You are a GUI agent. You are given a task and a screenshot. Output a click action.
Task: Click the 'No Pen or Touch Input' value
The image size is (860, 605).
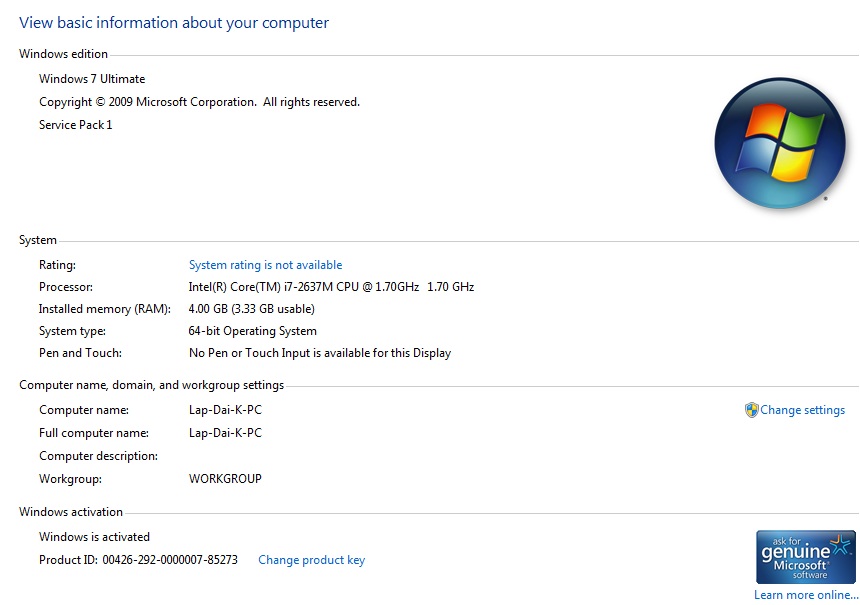pyautogui.click(x=320, y=353)
